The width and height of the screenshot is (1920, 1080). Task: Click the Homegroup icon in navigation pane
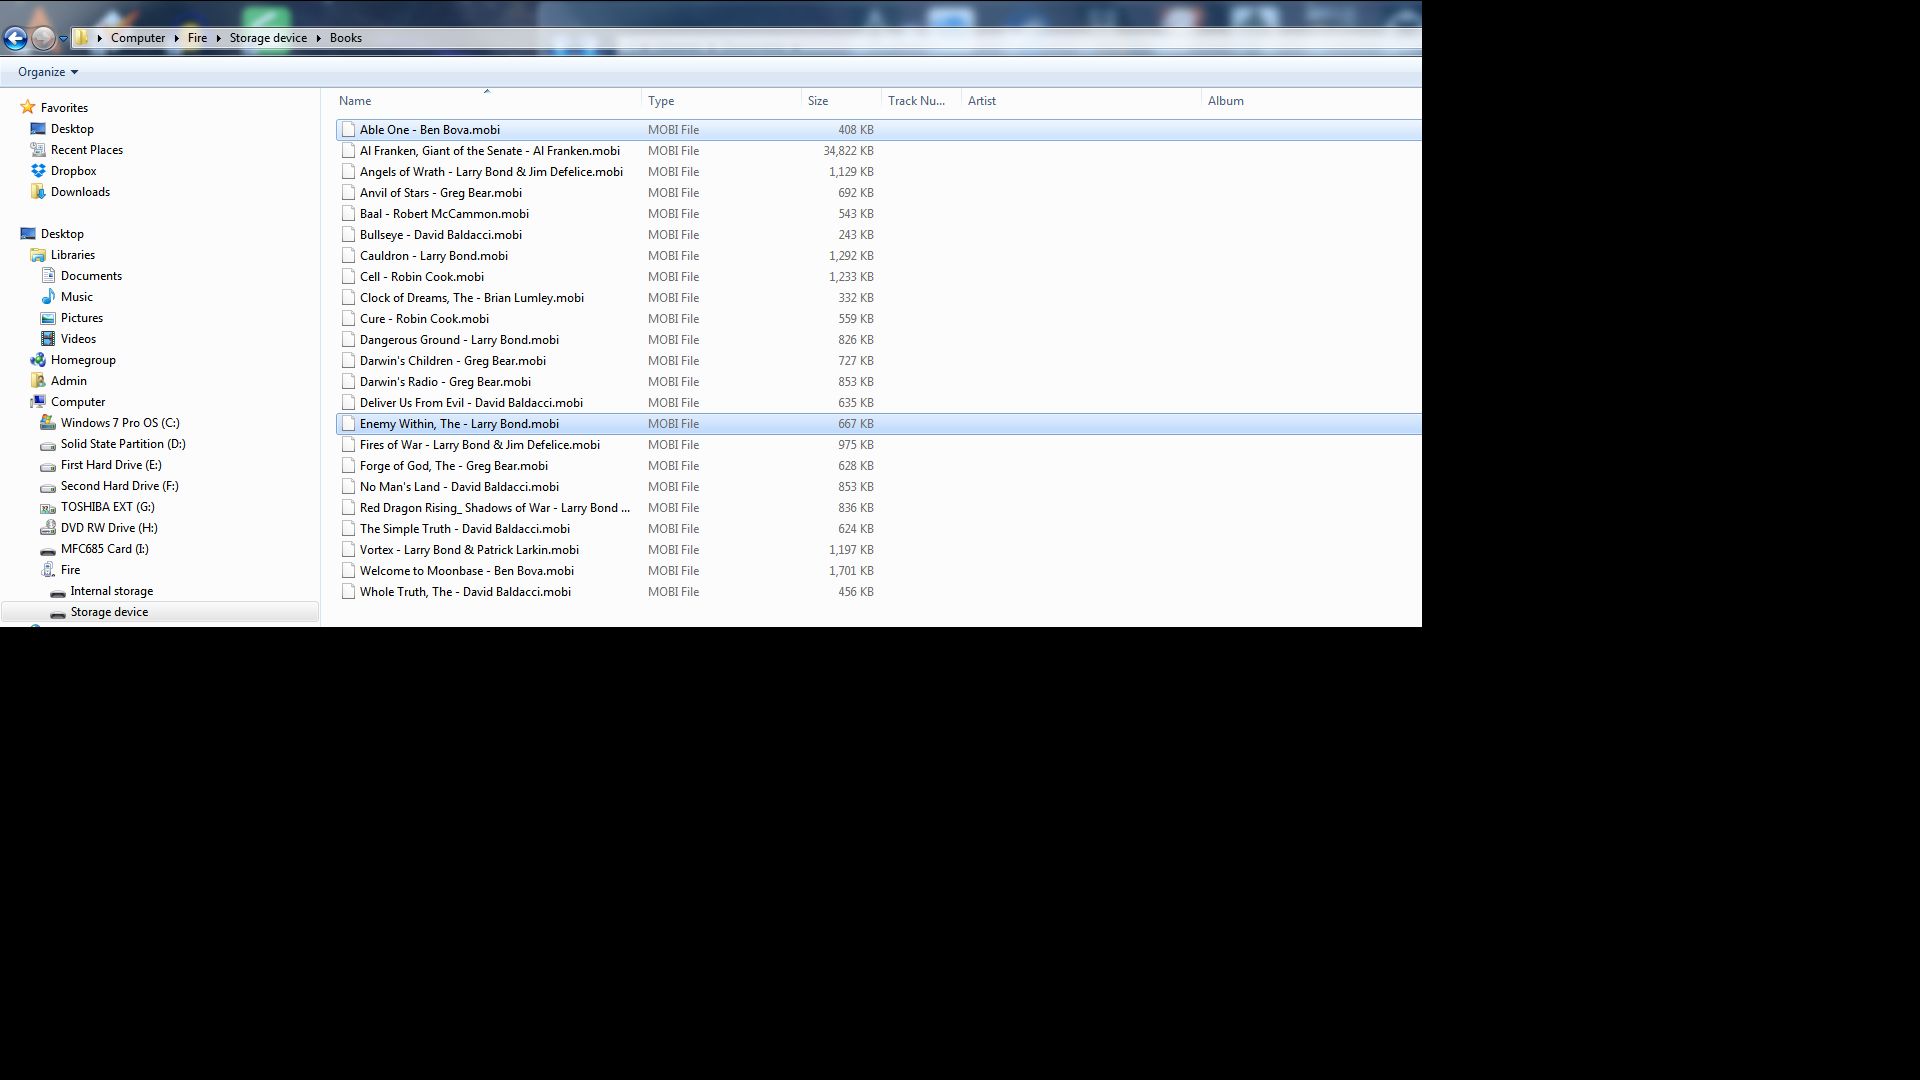[x=38, y=360]
